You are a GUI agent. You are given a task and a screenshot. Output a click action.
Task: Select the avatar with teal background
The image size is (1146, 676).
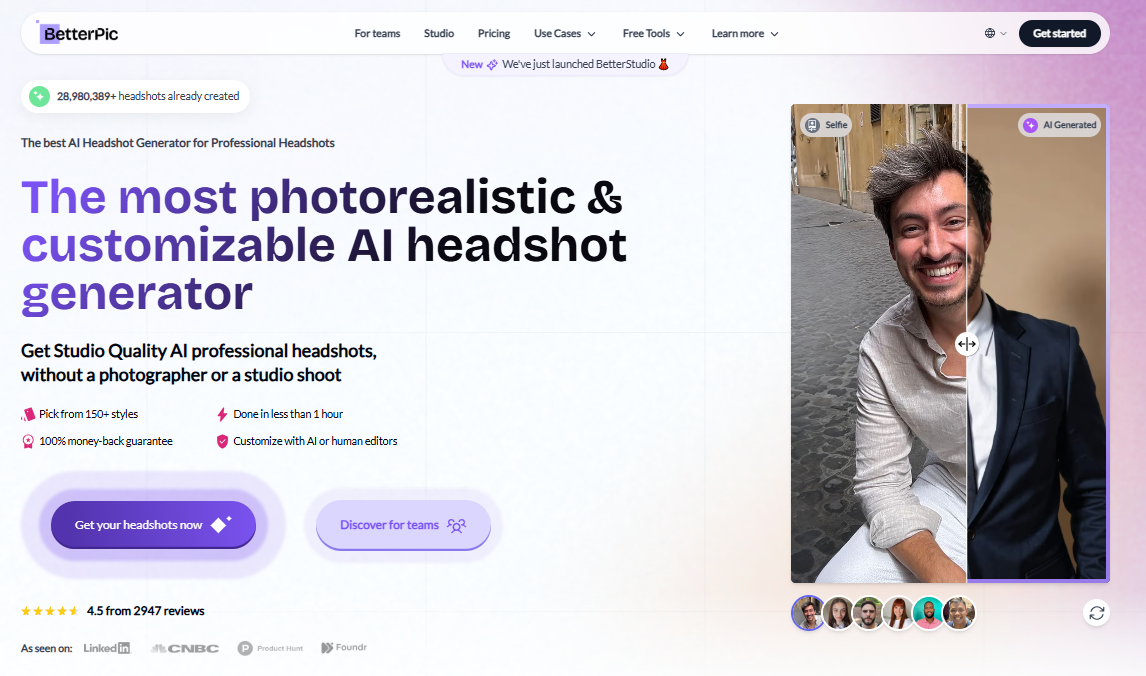point(928,613)
